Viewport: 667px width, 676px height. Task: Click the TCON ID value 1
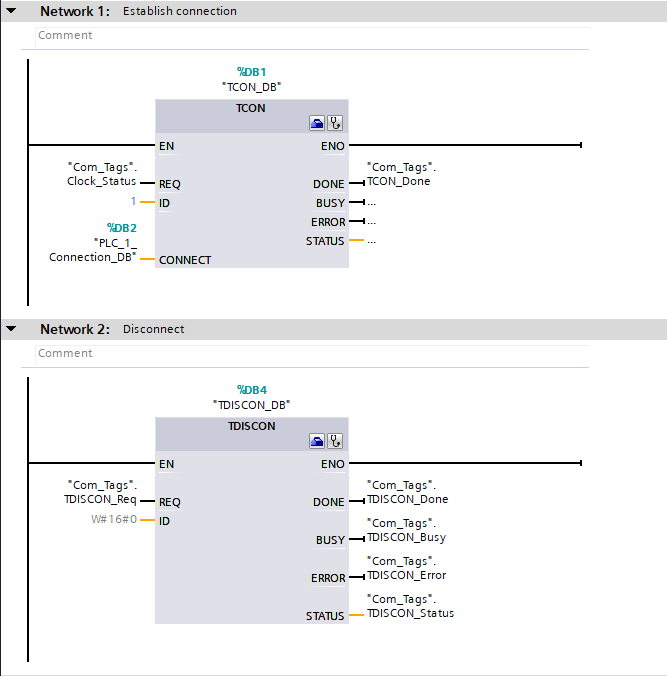tap(132, 203)
